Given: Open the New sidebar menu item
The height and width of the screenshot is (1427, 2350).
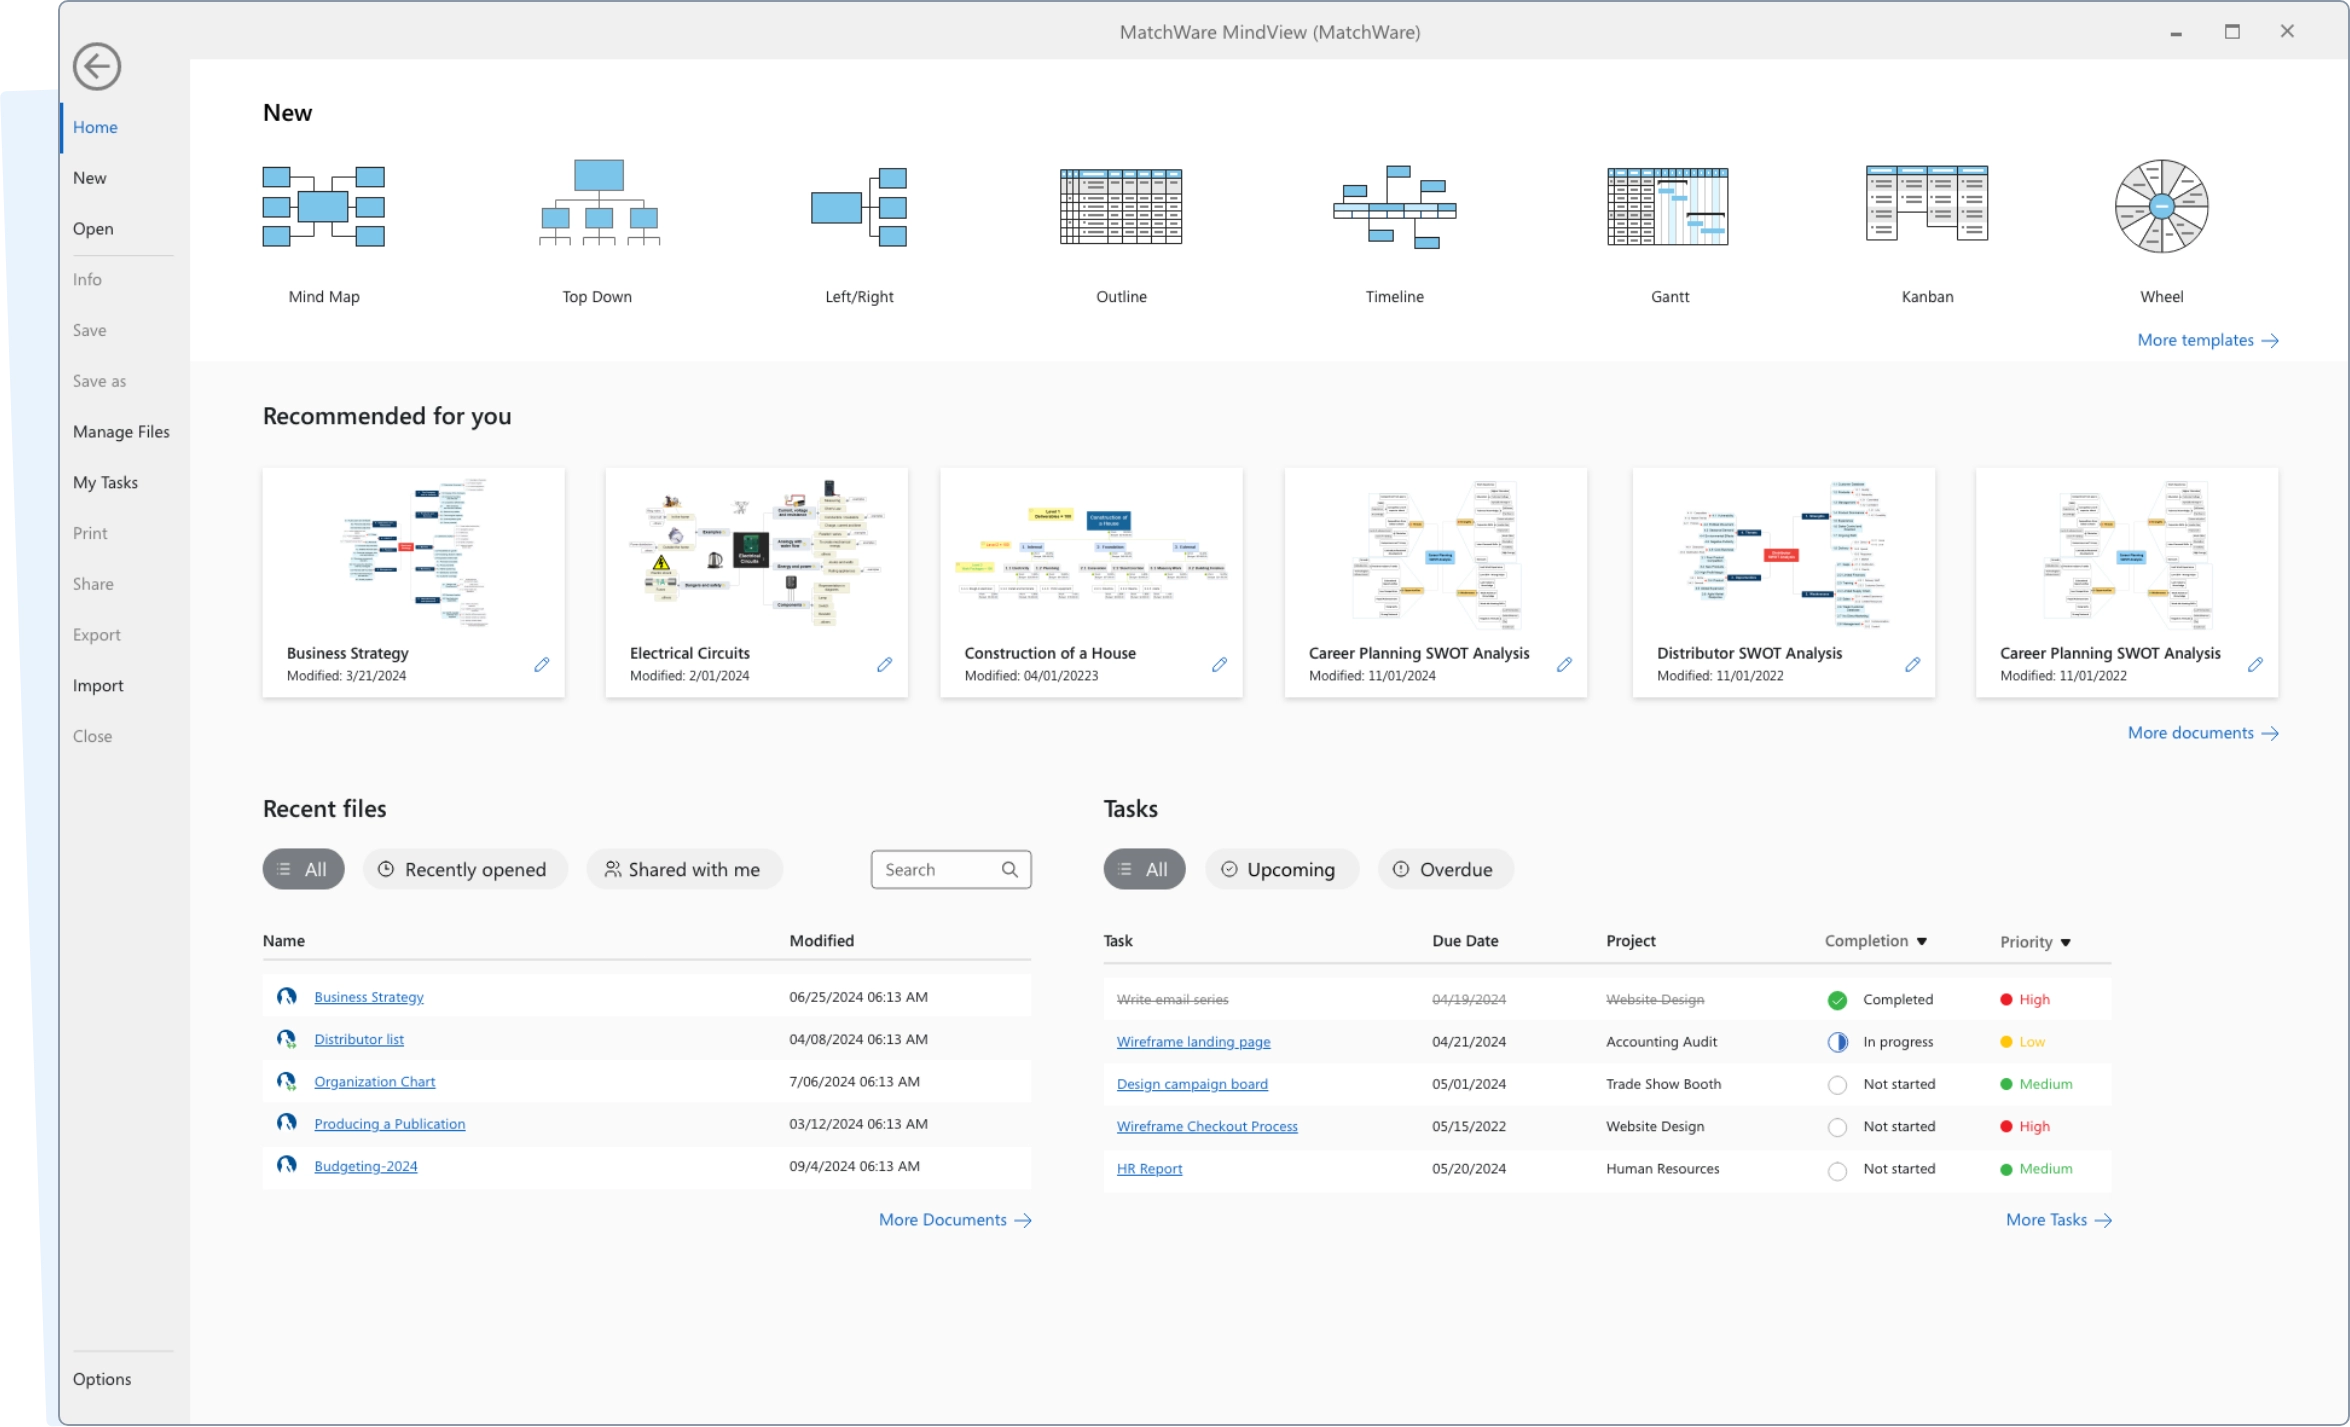Looking at the screenshot, I should (89, 178).
